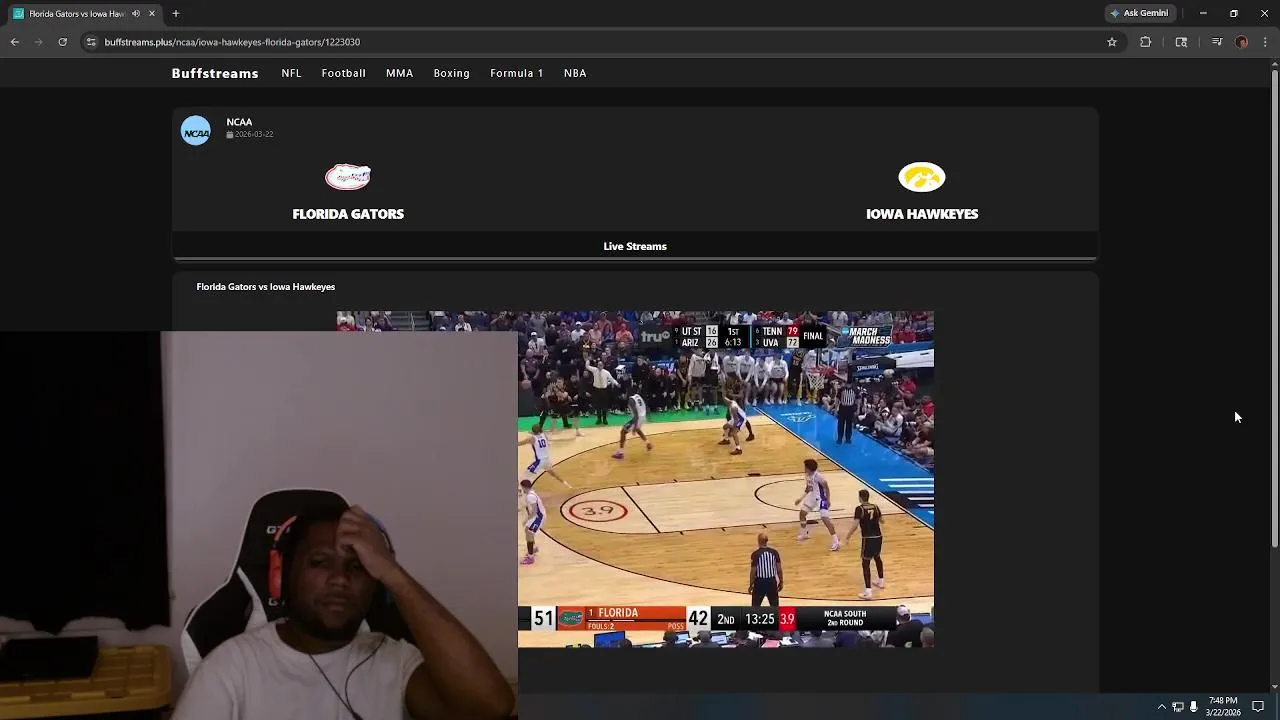Open the Windows notification center
Image resolution: width=1280 pixels, height=720 pixels.
click(x=1258, y=706)
